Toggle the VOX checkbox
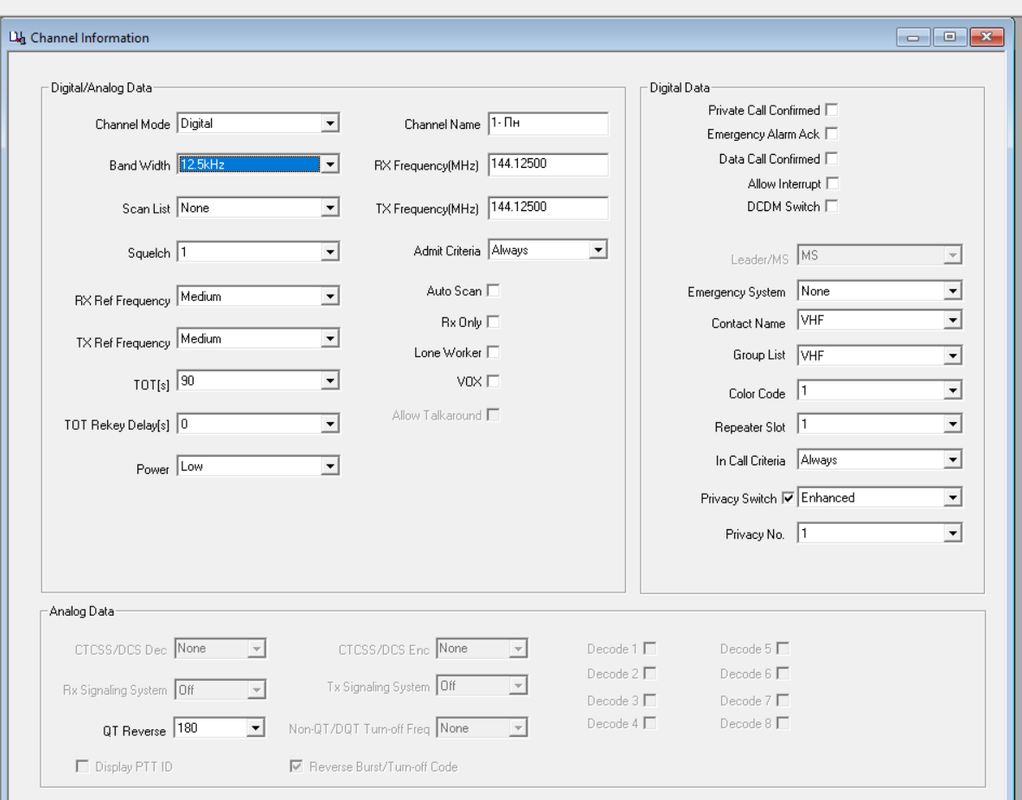This screenshot has width=1022, height=800. pyautogui.click(x=493, y=381)
